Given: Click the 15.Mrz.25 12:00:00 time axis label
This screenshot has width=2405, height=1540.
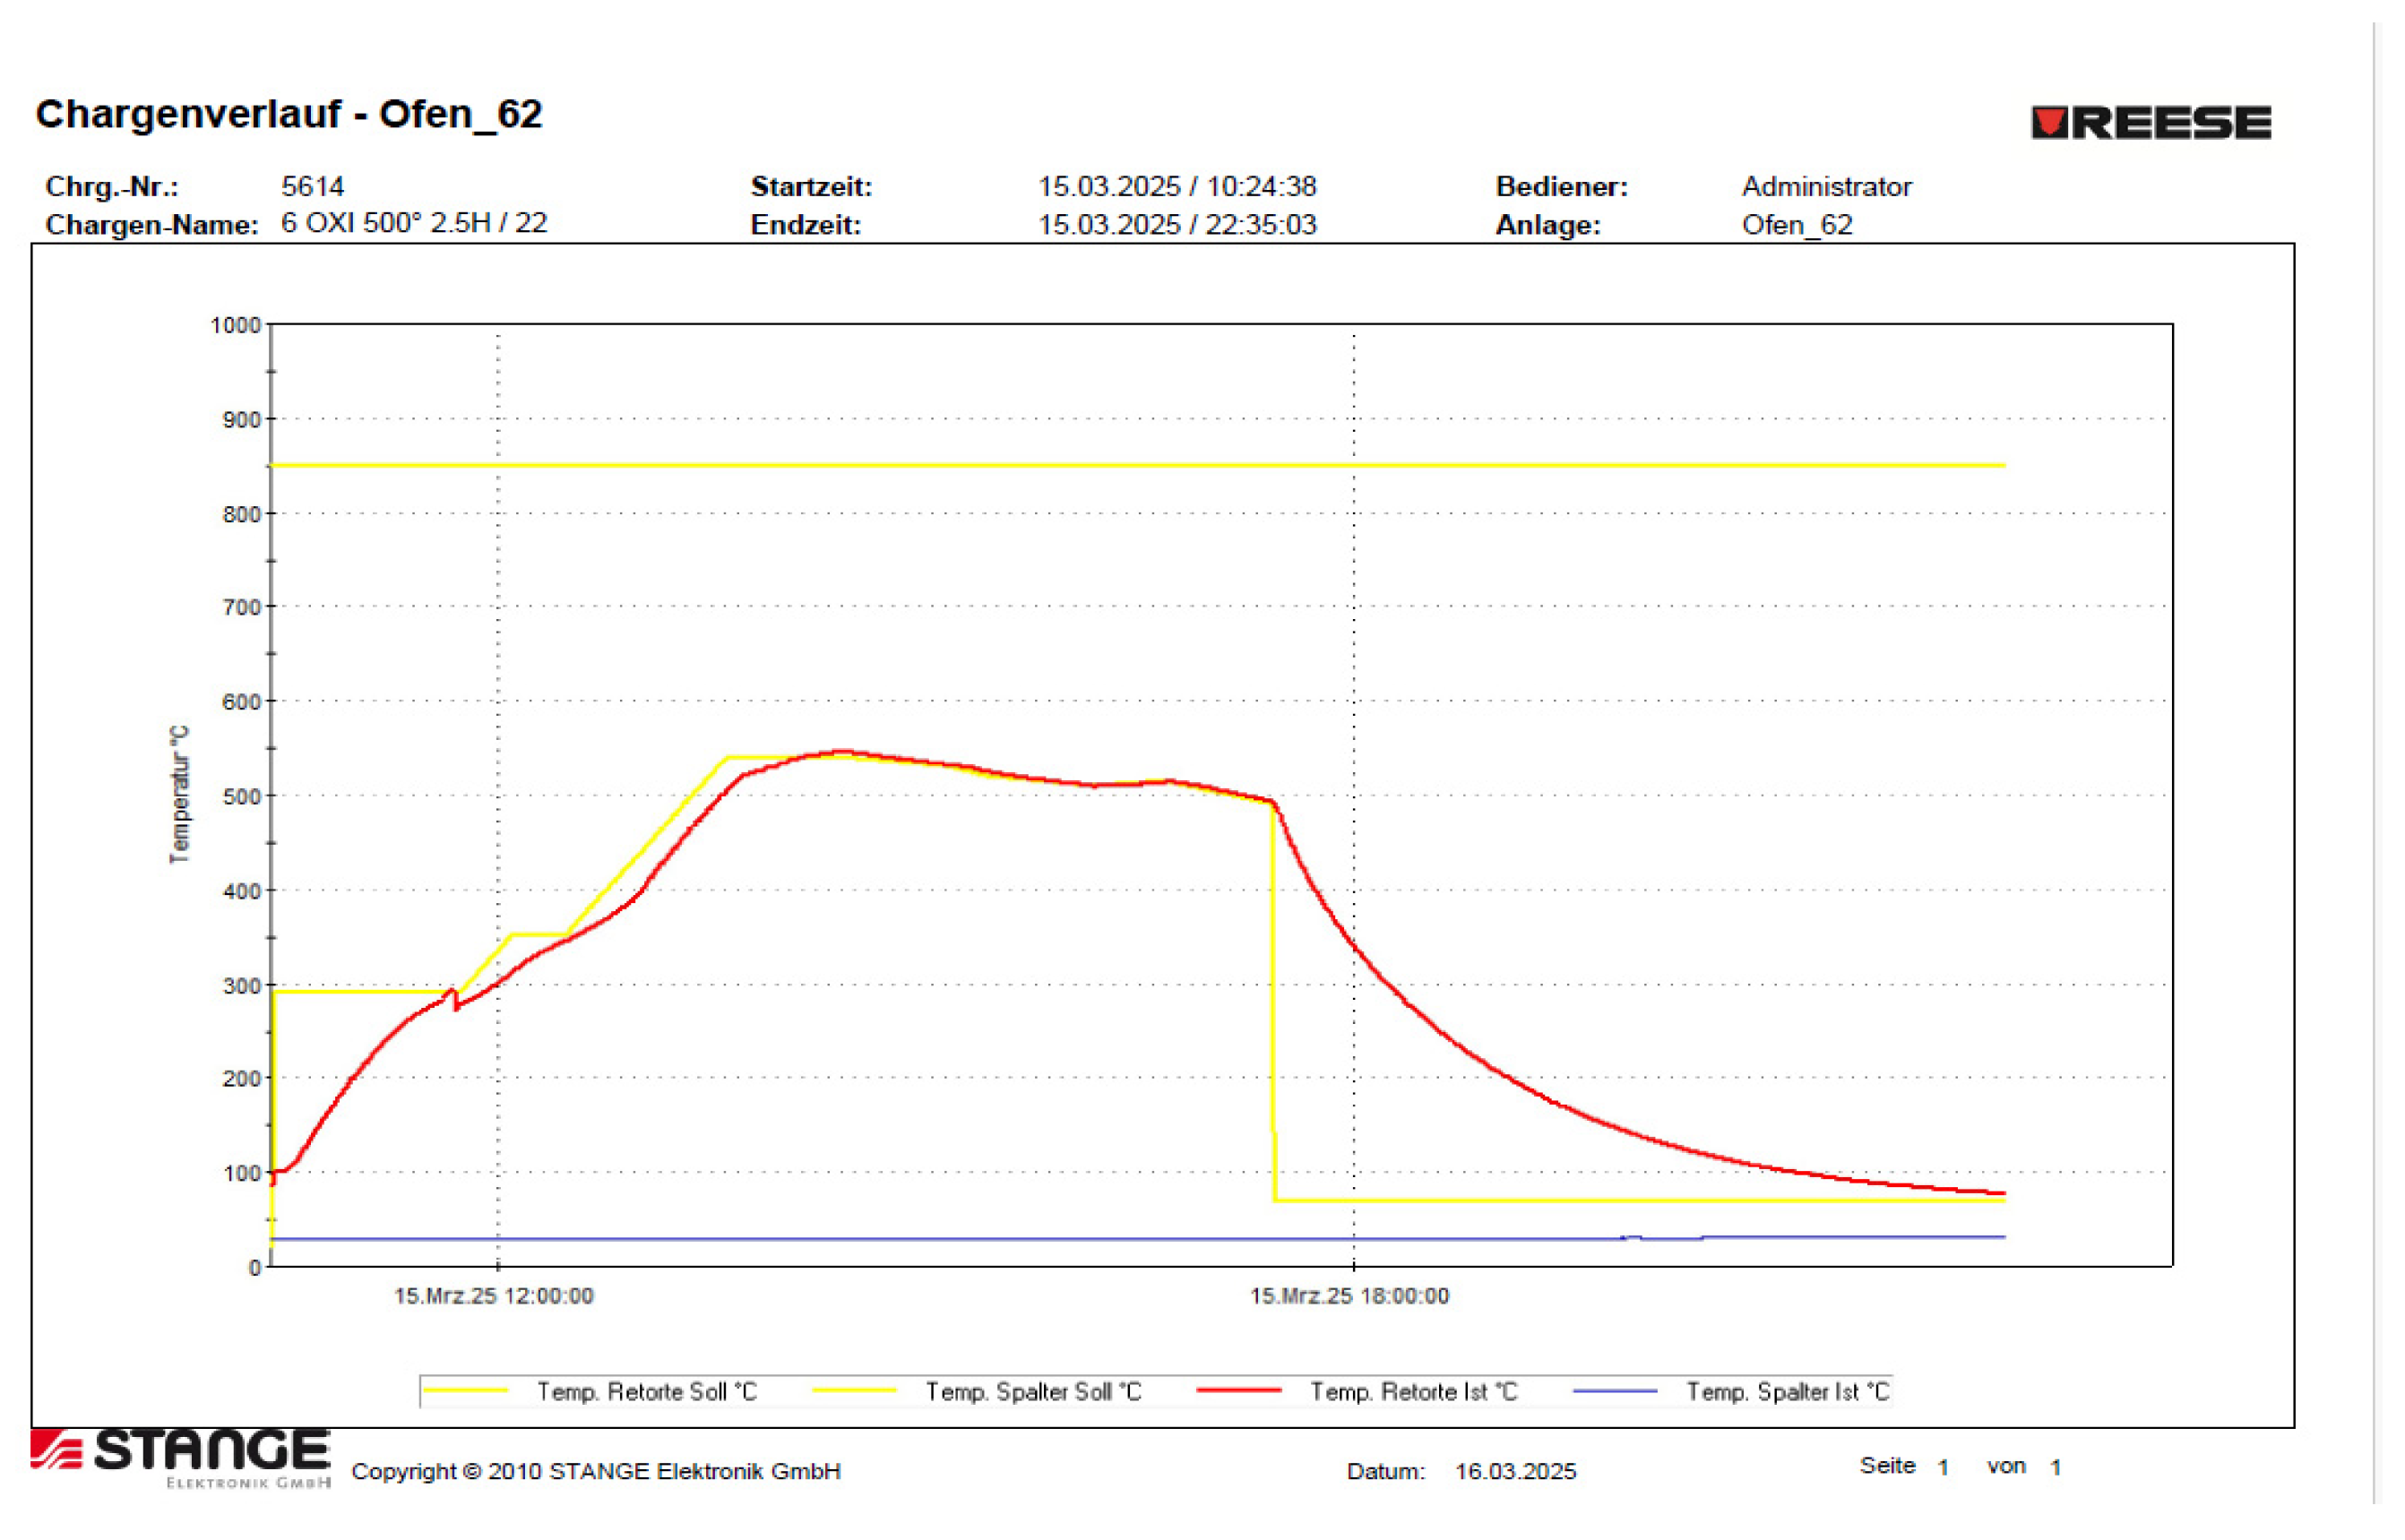Looking at the screenshot, I should [x=493, y=1296].
